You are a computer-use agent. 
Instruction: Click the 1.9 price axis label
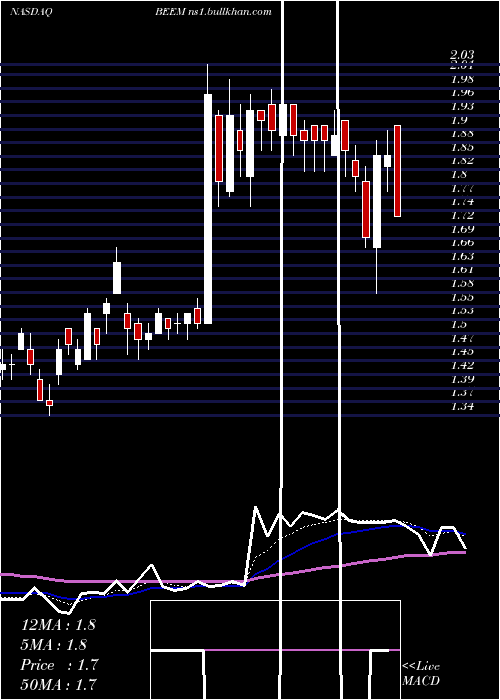pos(460,120)
